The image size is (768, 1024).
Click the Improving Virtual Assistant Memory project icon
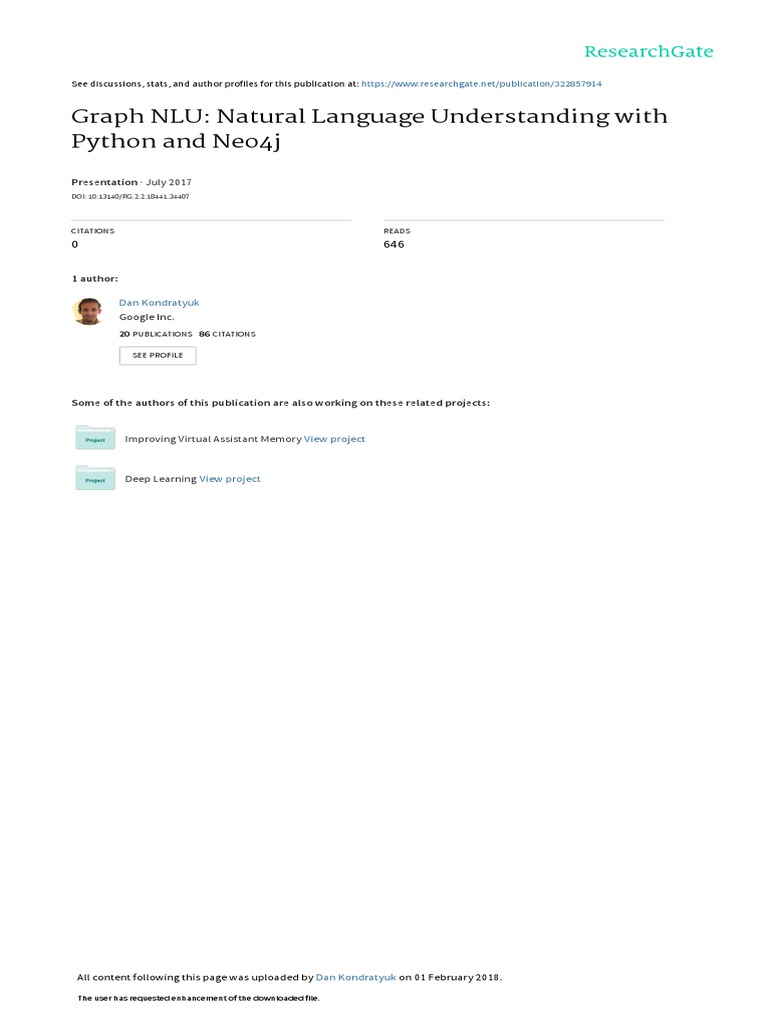coord(95,438)
